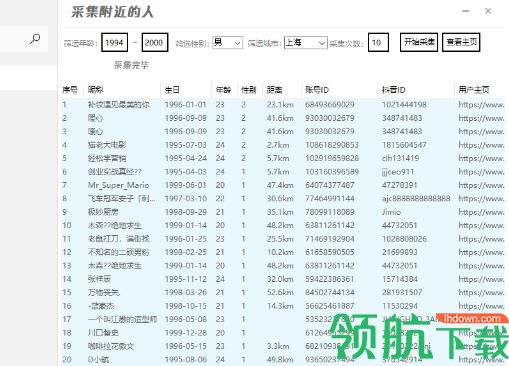Click the Douyin ID 281931507

tap(402, 292)
